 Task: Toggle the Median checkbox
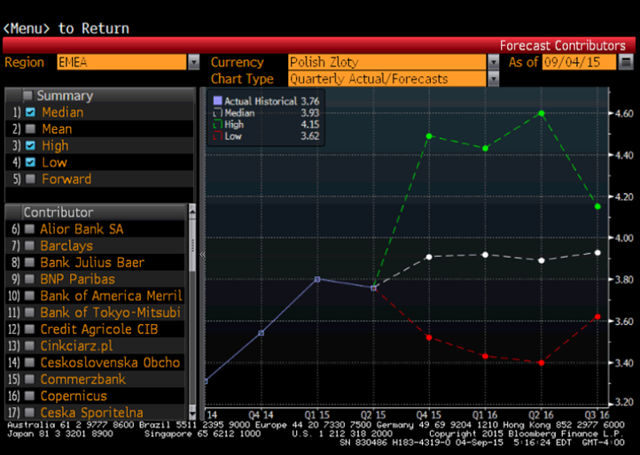pos(30,112)
